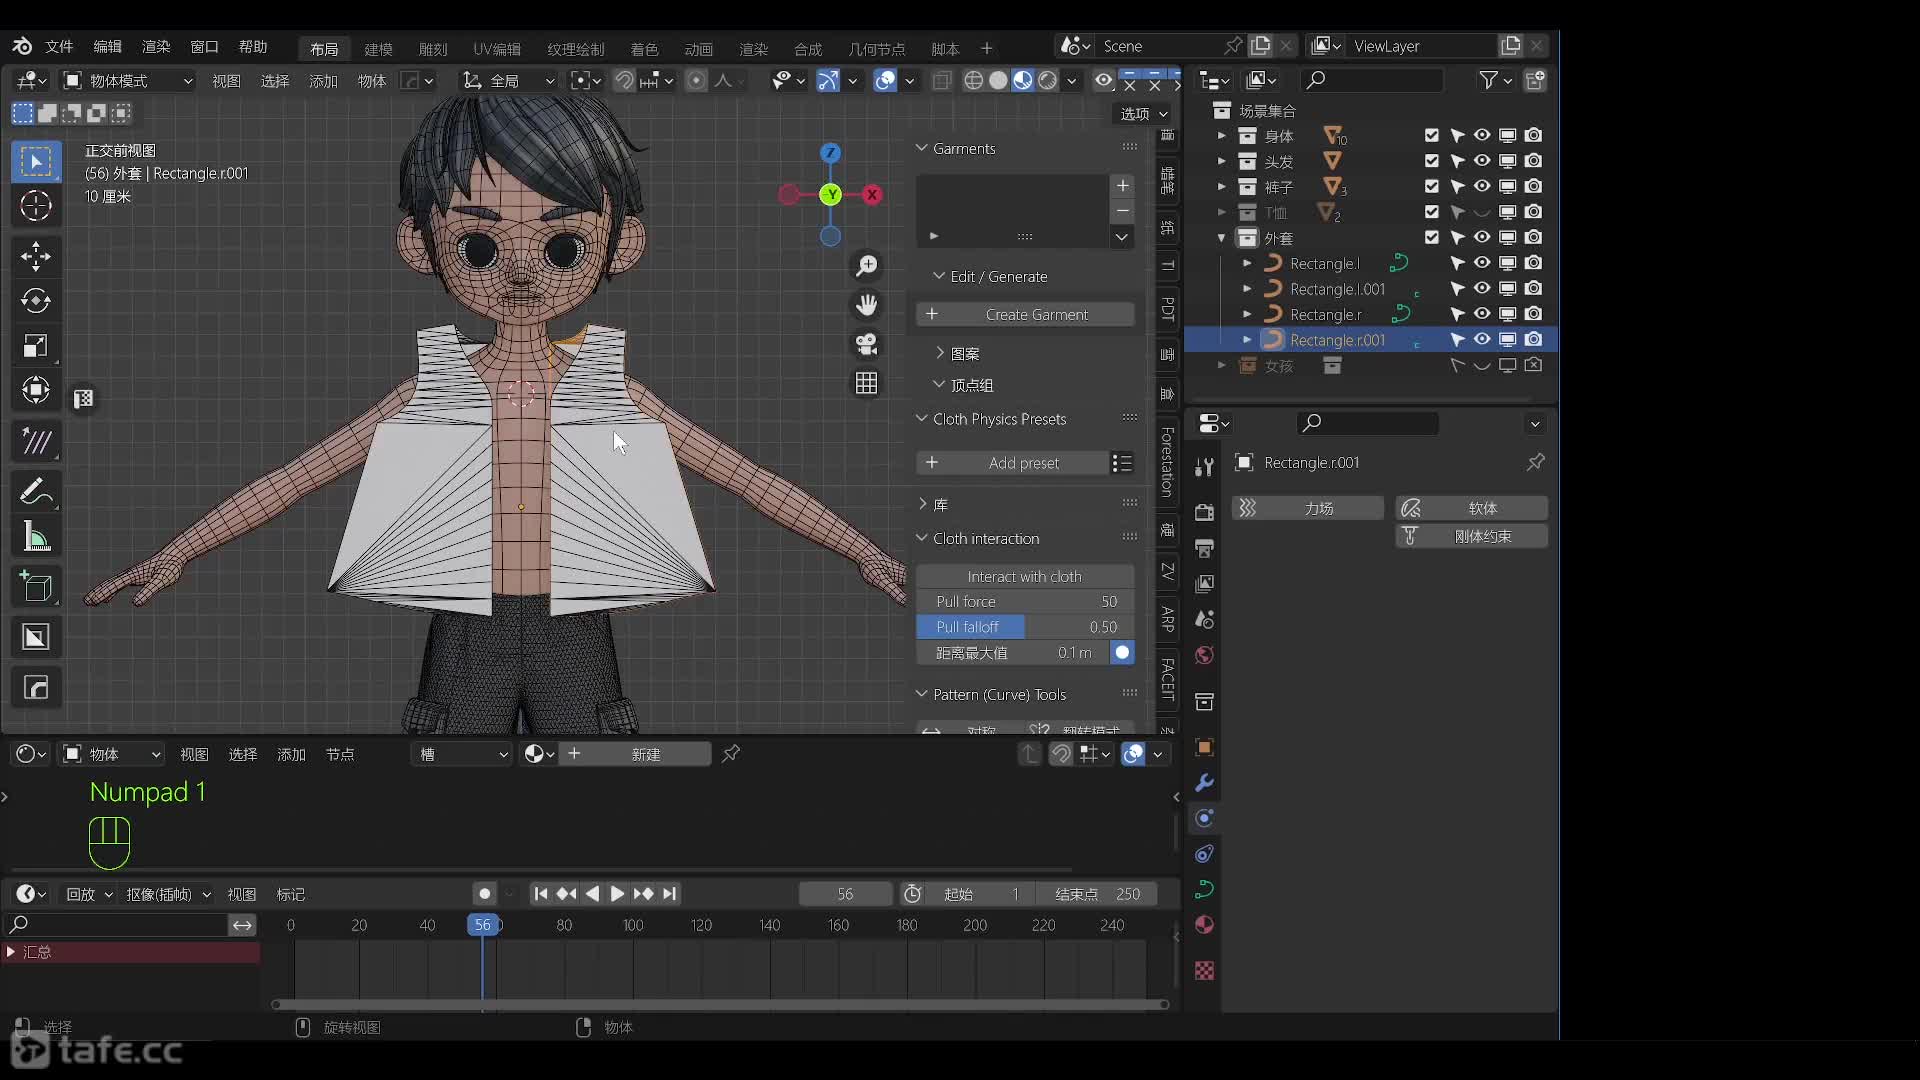Select the Transform tool
Viewport: 1920px width, 1080px height.
[36, 390]
